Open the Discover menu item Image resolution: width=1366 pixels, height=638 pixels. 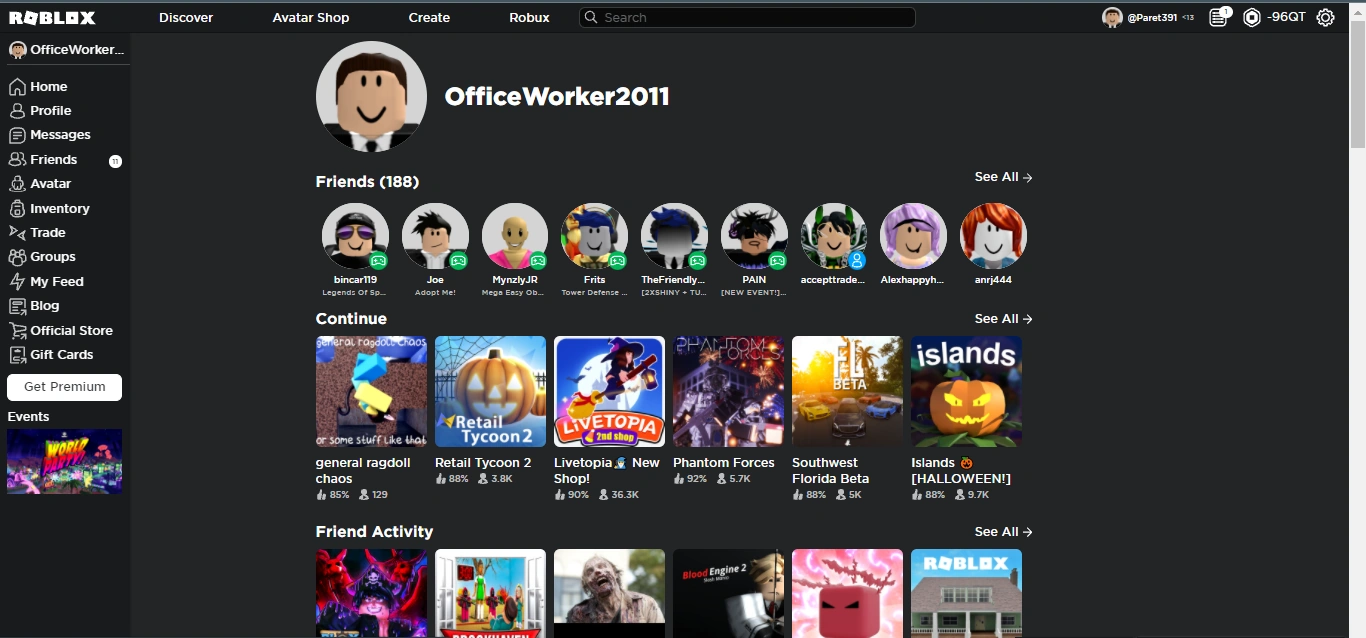(186, 17)
